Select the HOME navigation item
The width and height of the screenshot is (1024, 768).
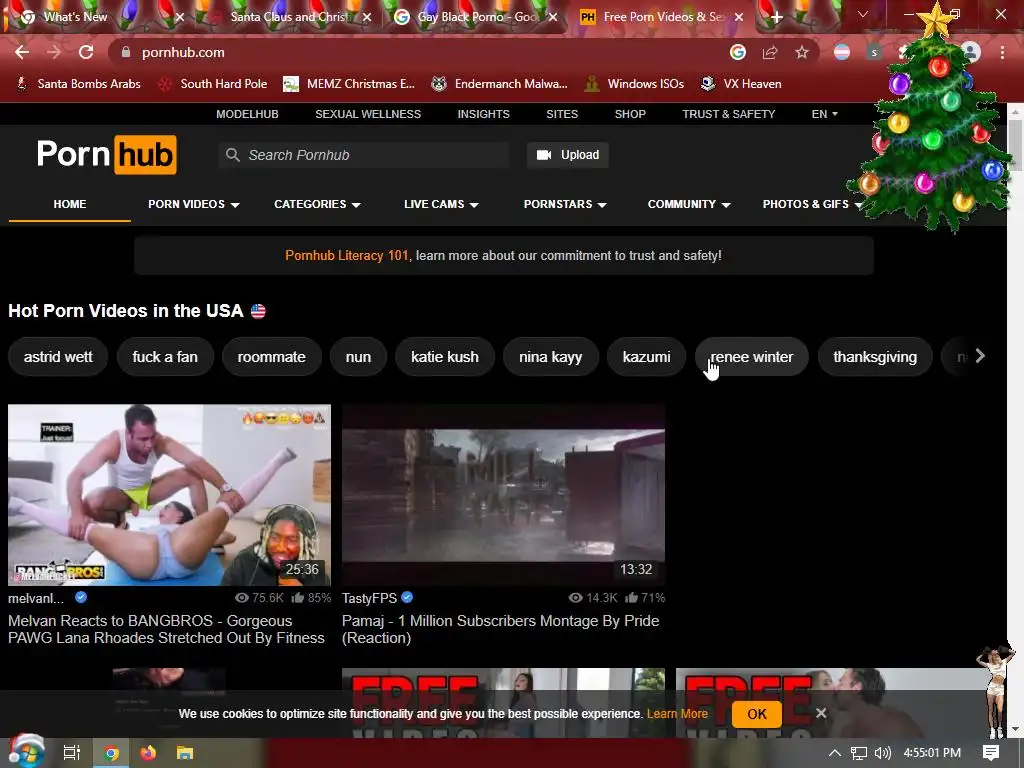[x=70, y=204]
